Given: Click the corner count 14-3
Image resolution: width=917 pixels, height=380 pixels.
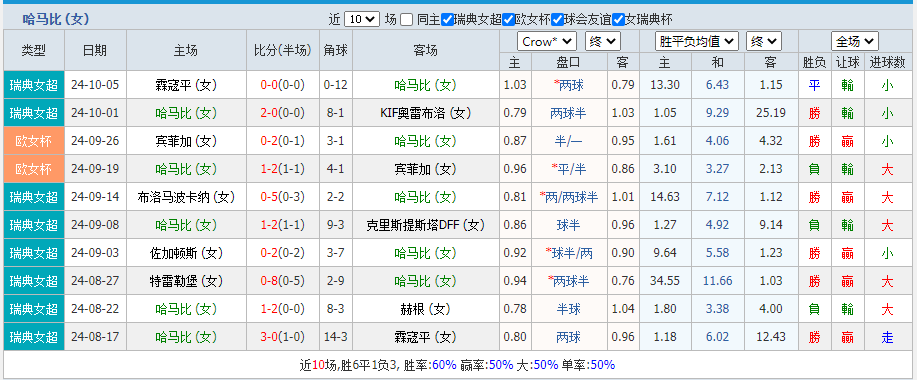Looking at the screenshot, I should (336, 337).
